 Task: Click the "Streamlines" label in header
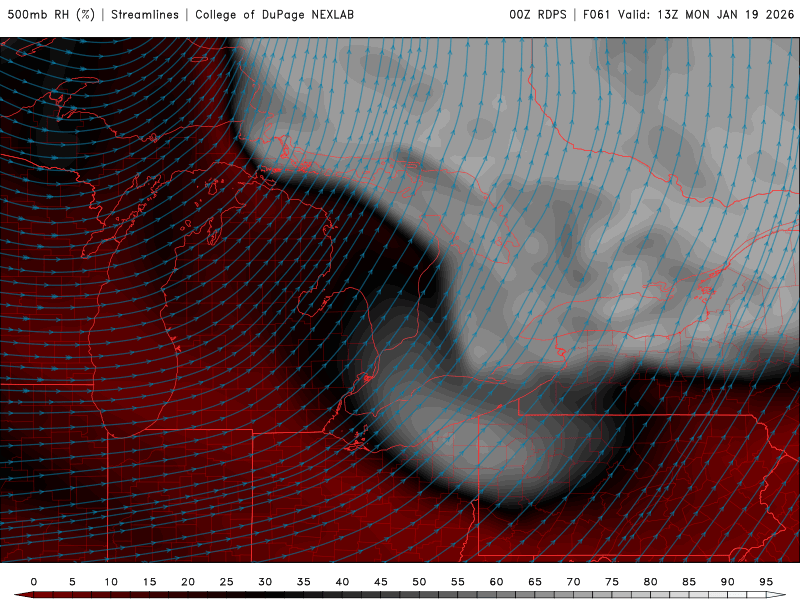[145, 15]
